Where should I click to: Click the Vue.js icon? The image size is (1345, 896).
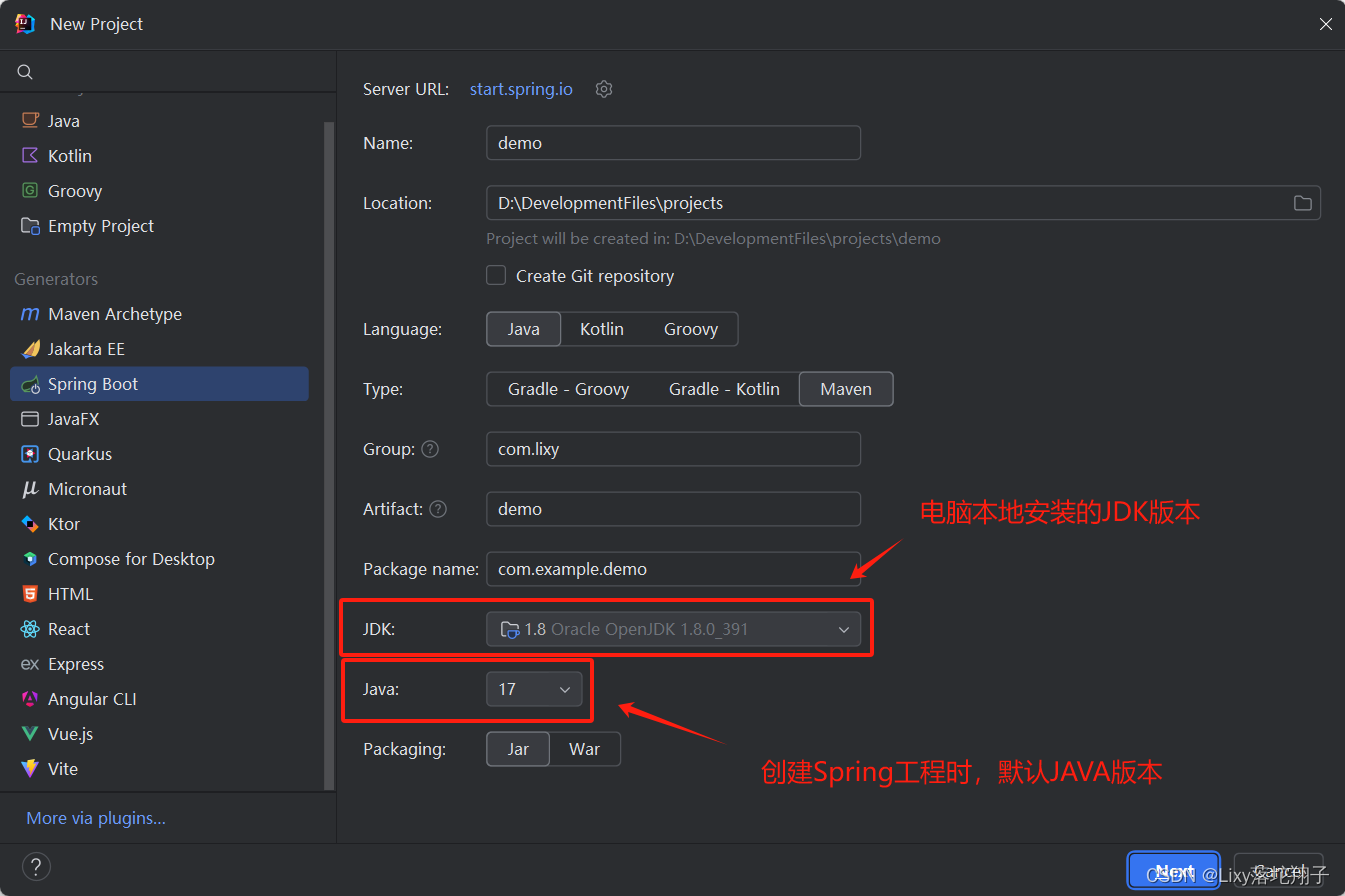point(30,734)
